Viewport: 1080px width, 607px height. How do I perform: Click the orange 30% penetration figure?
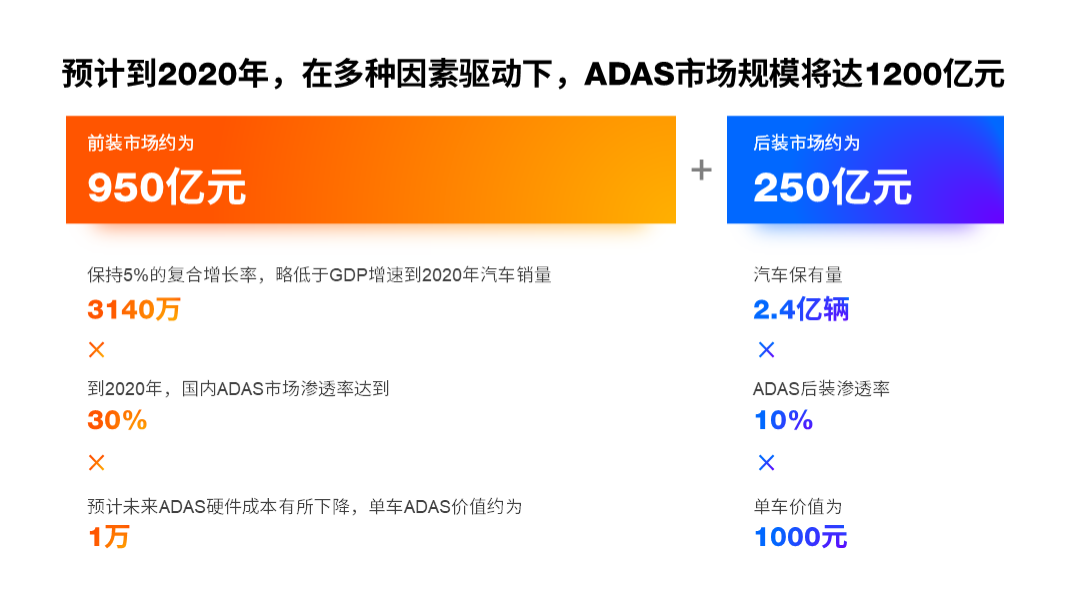tap(117, 420)
